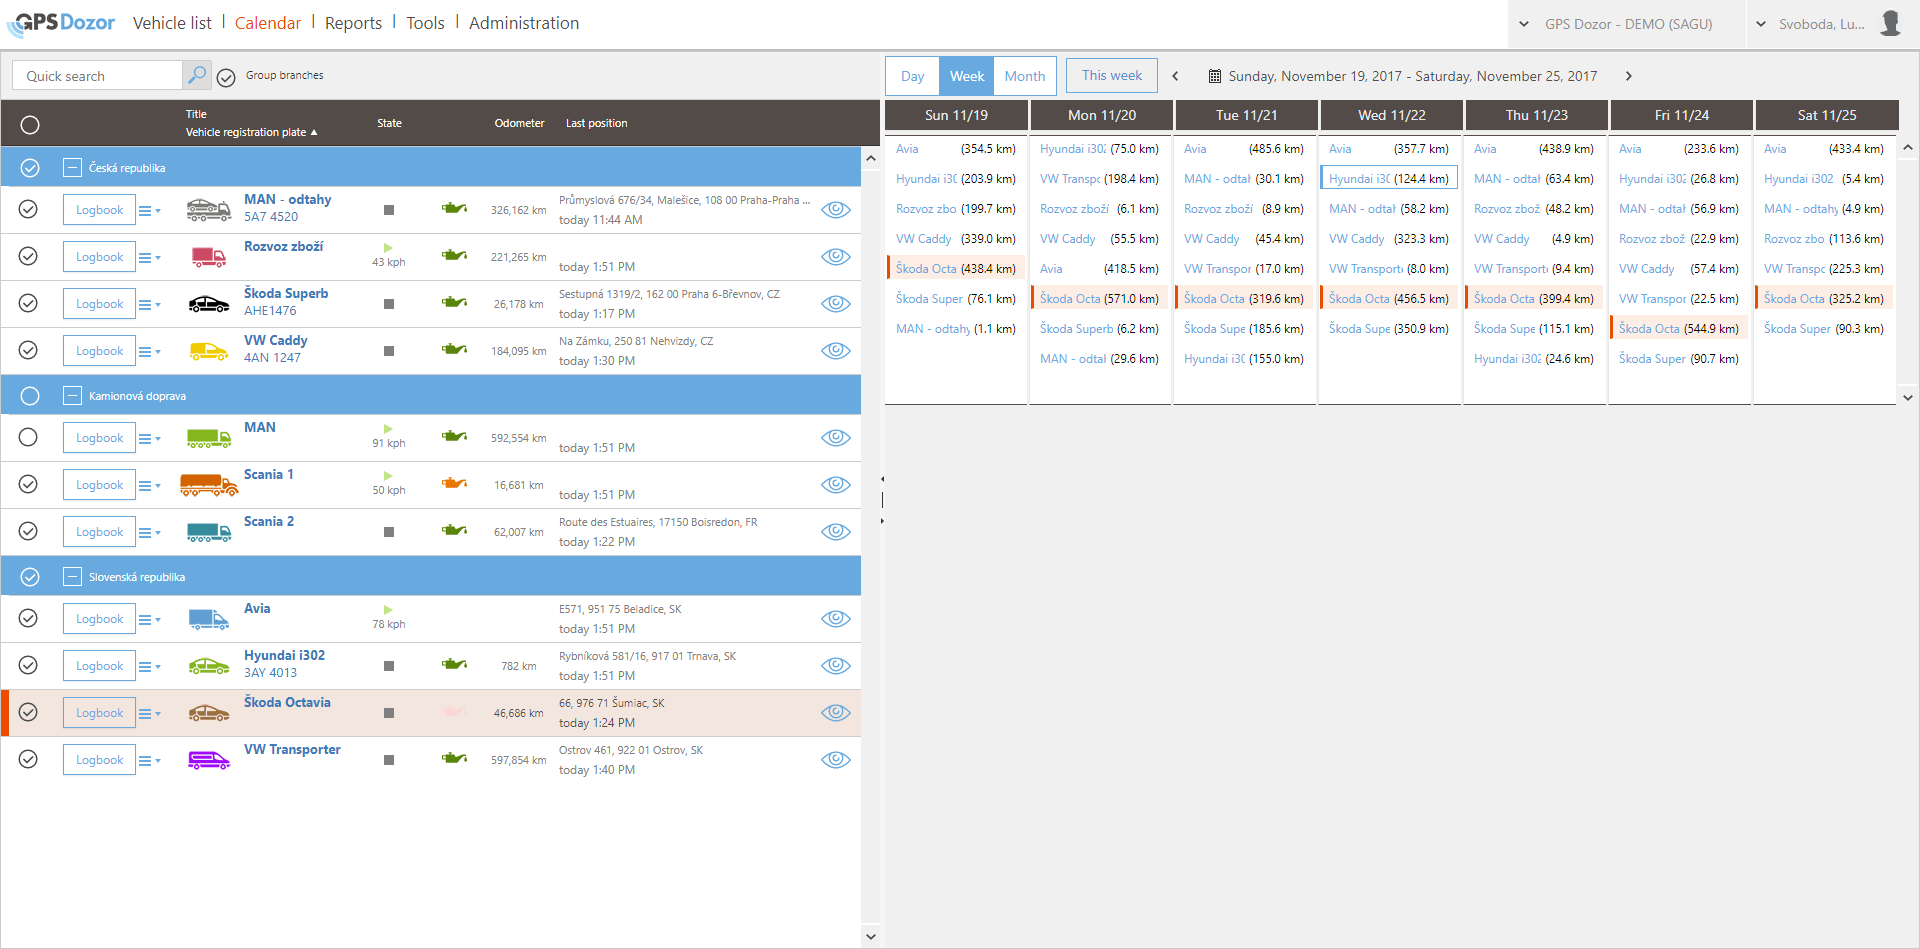
Task: Open the menu dropdown beside VW Caddy Logbook
Action: pyautogui.click(x=149, y=351)
